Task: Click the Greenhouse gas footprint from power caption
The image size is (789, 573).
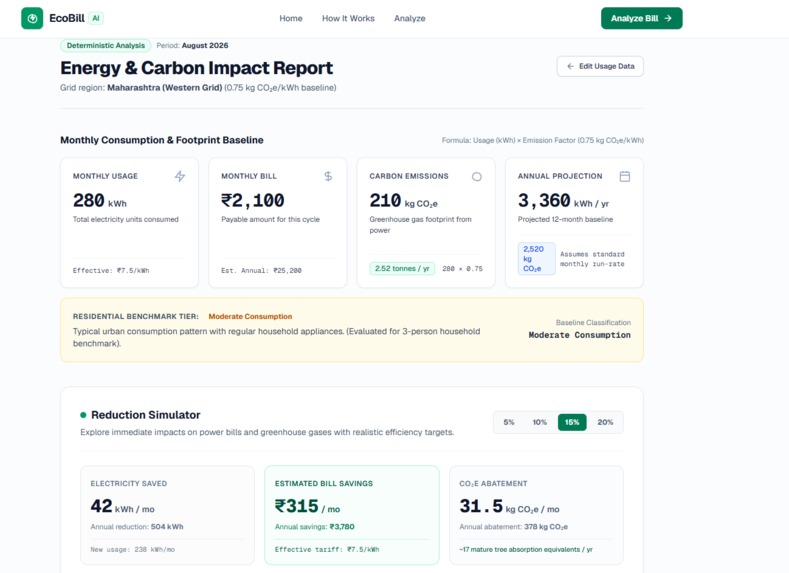Action: click(420, 225)
